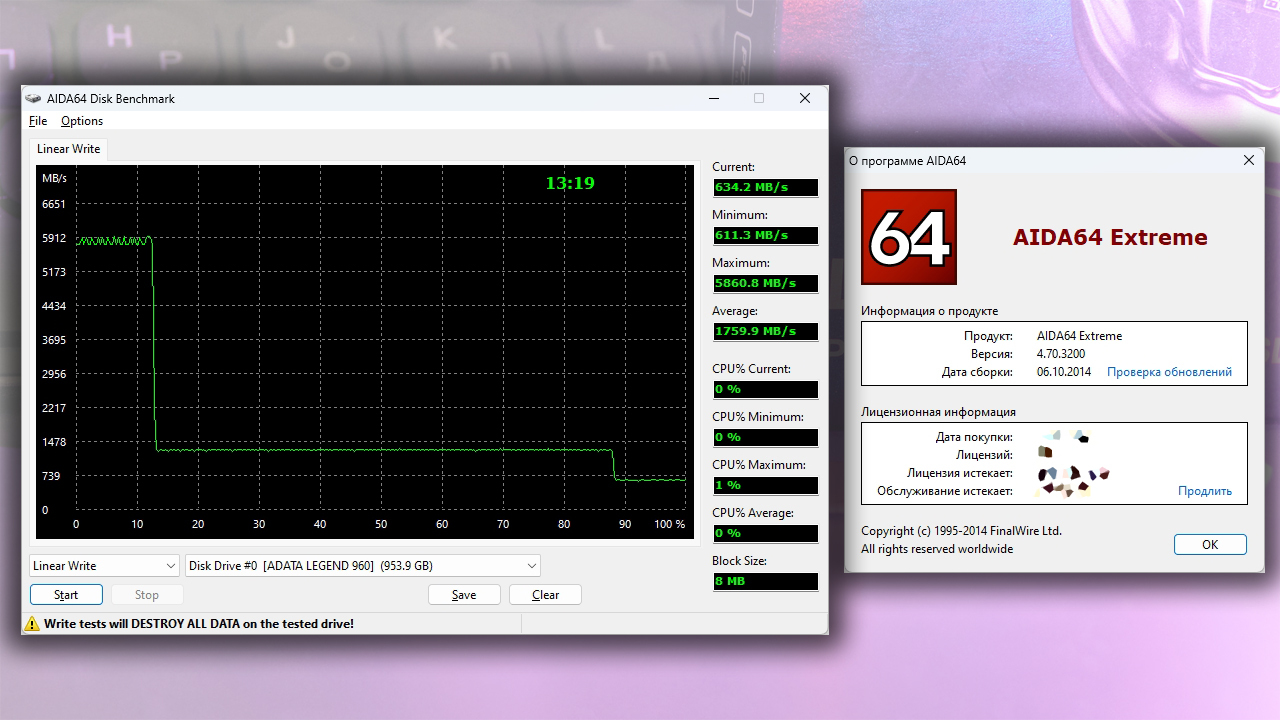Click the CPU% Average value field
Image resolution: width=1280 pixels, height=720 pixels.
tap(765, 534)
